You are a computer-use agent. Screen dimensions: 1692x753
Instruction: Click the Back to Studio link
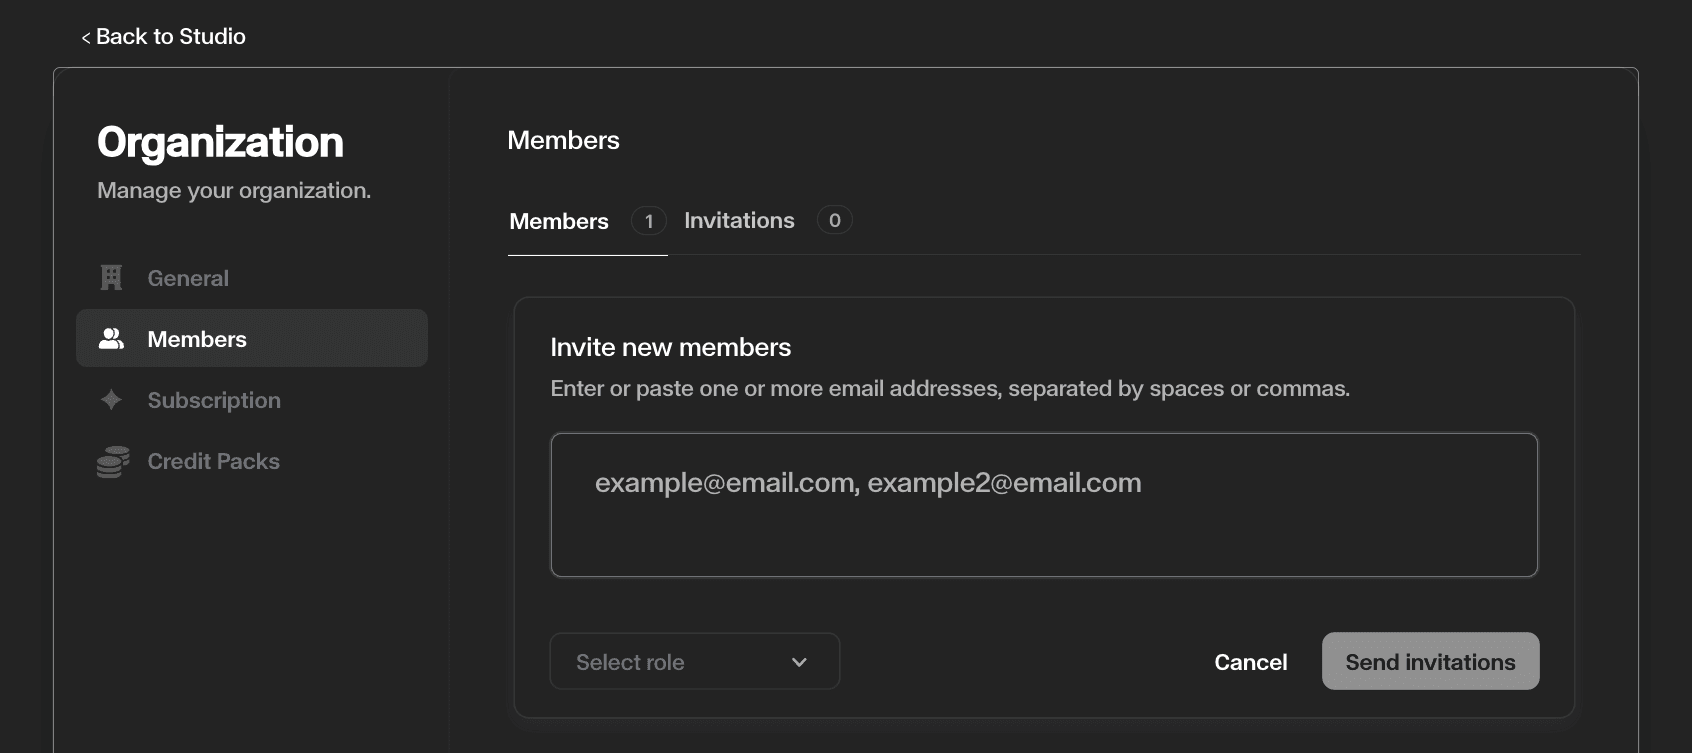pyautogui.click(x=170, y=36)
